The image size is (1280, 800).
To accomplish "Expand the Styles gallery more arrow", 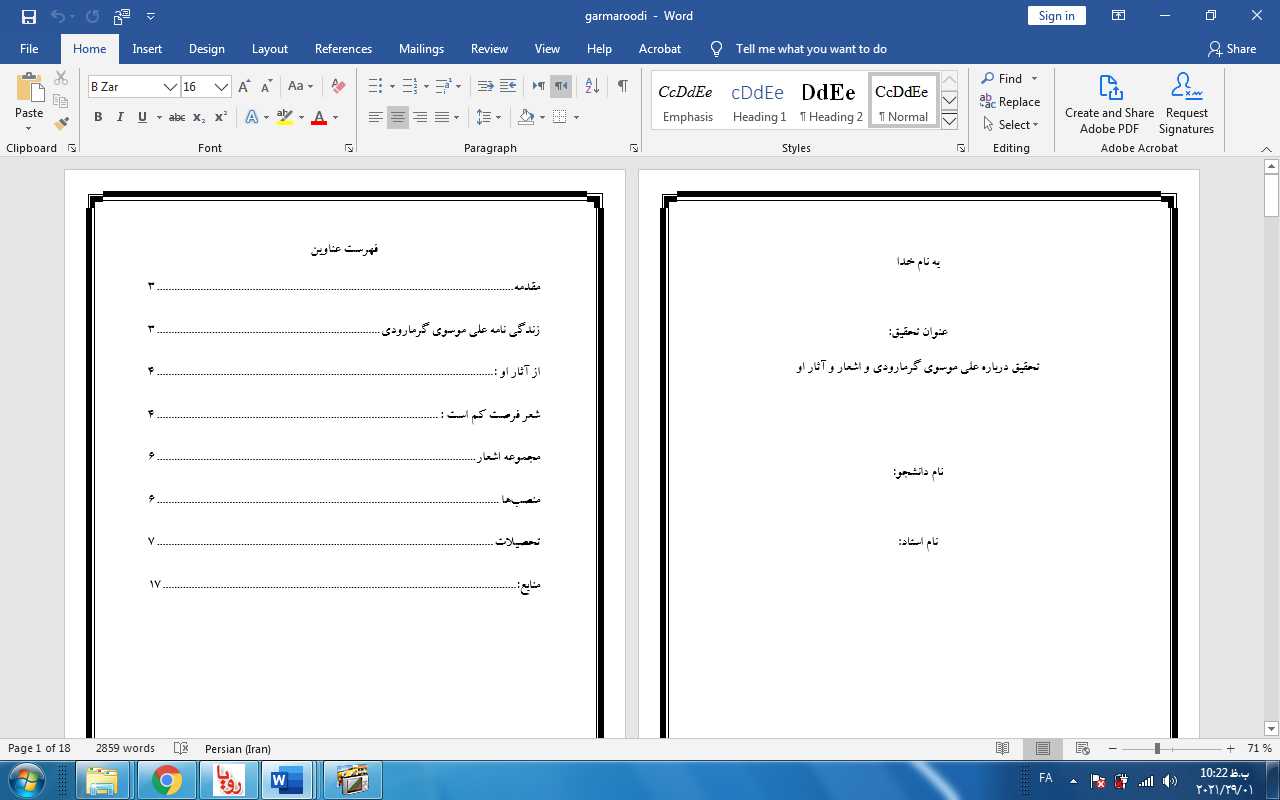I will 950,121.
